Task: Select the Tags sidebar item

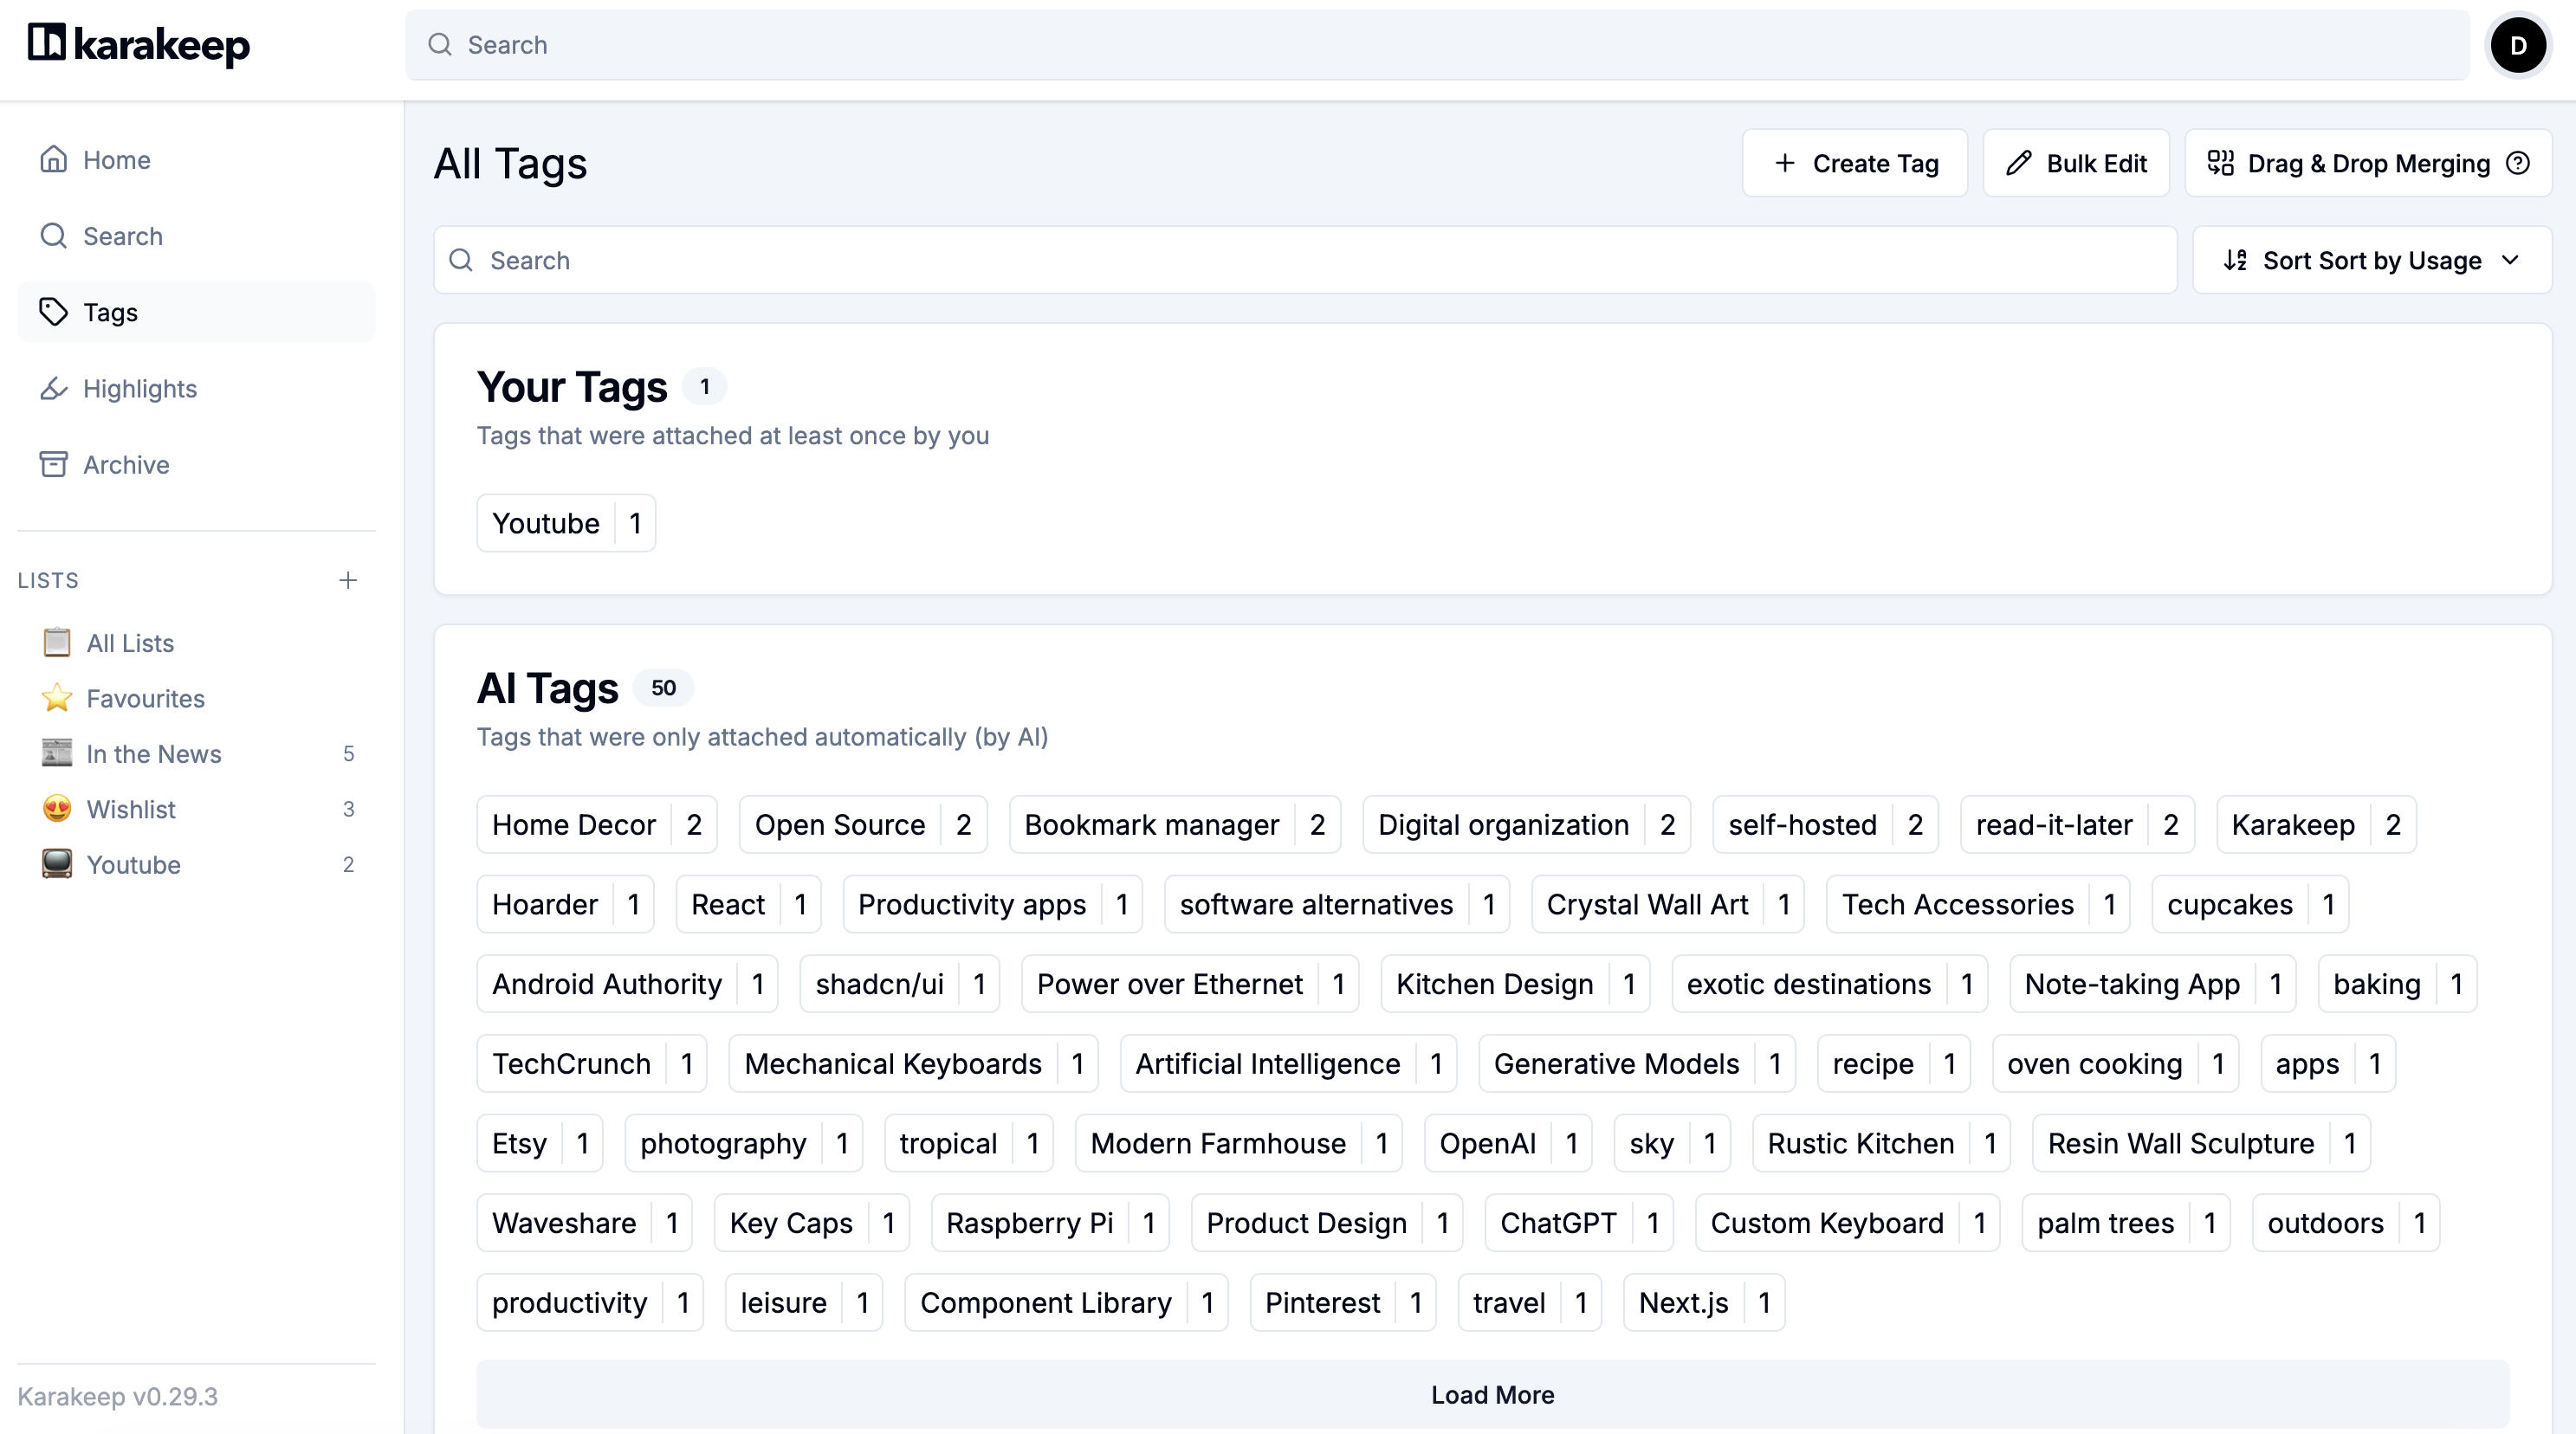Action: coord(110,313)
